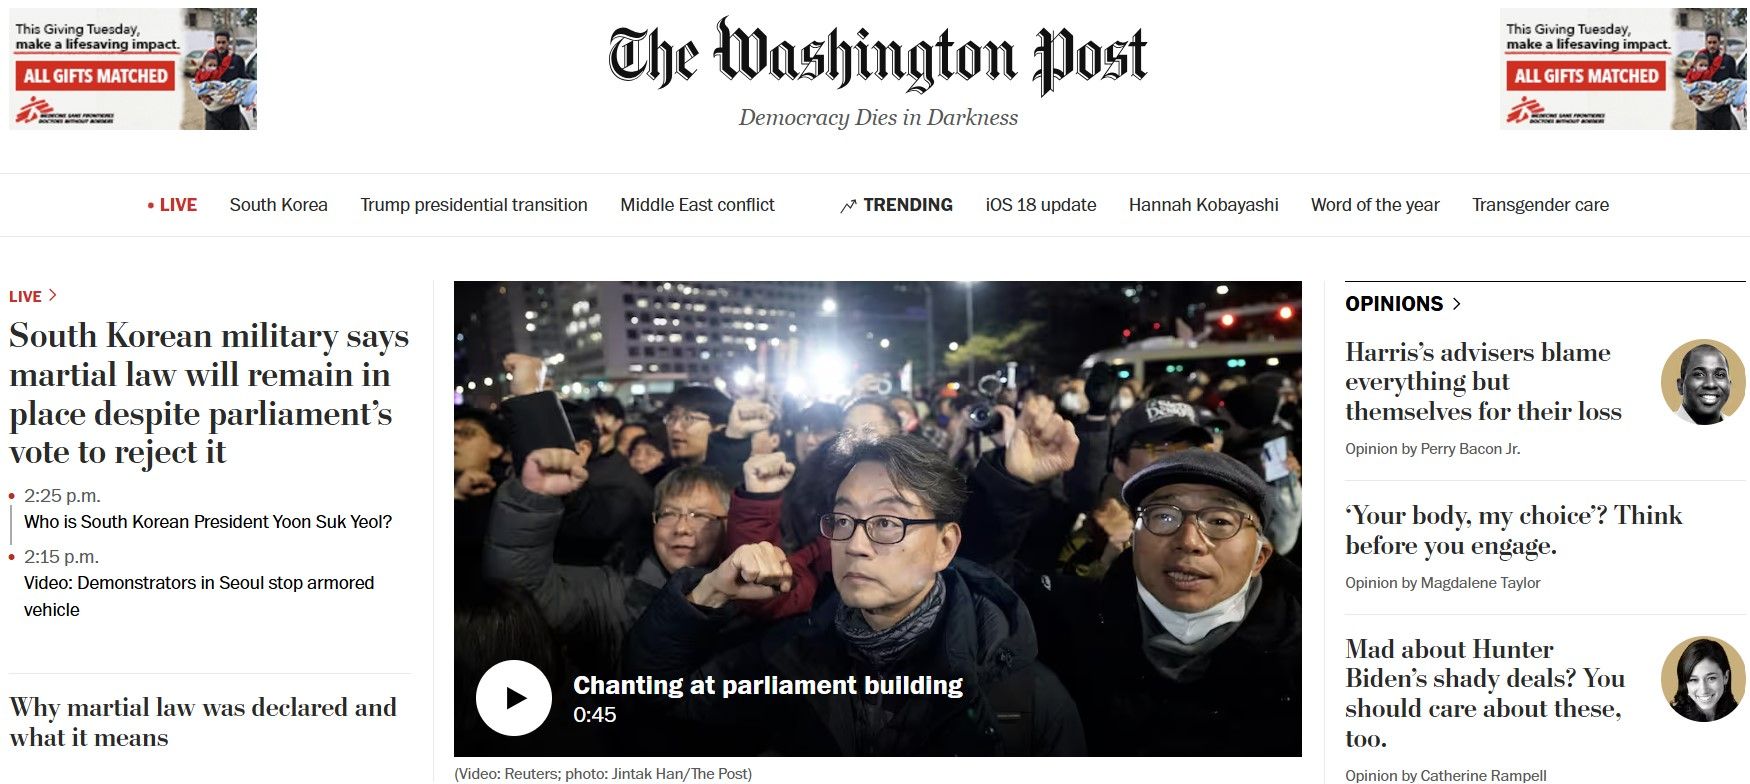This screenshot has width=1750, height=784.
Task: Open iOS 18 update trending topic
Action: (x=1041, y=205)
